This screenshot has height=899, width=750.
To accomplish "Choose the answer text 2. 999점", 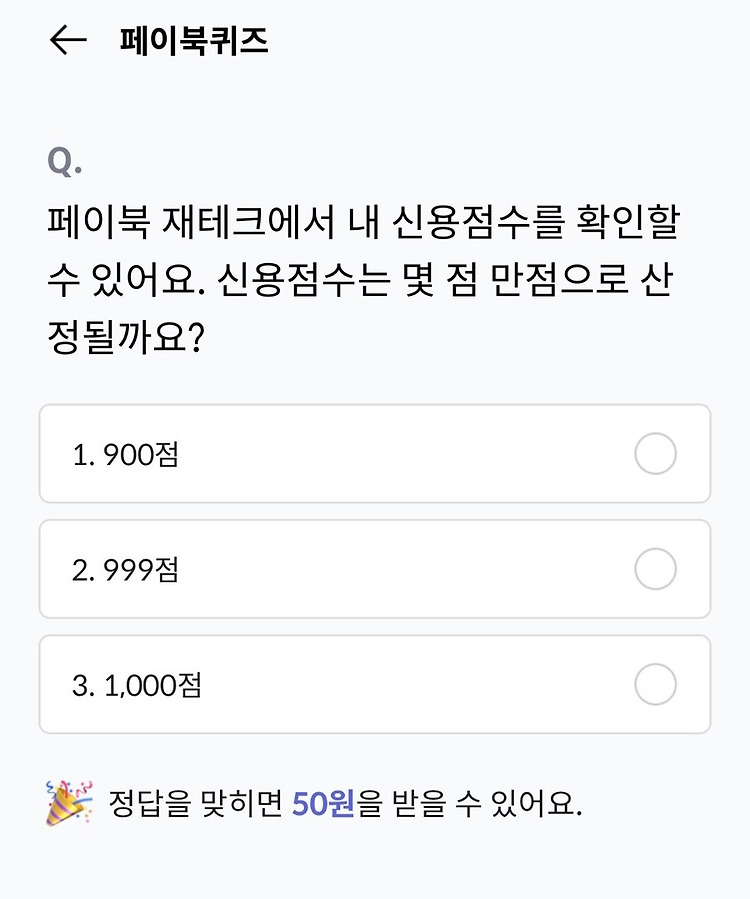I will (x=126, y=570).
